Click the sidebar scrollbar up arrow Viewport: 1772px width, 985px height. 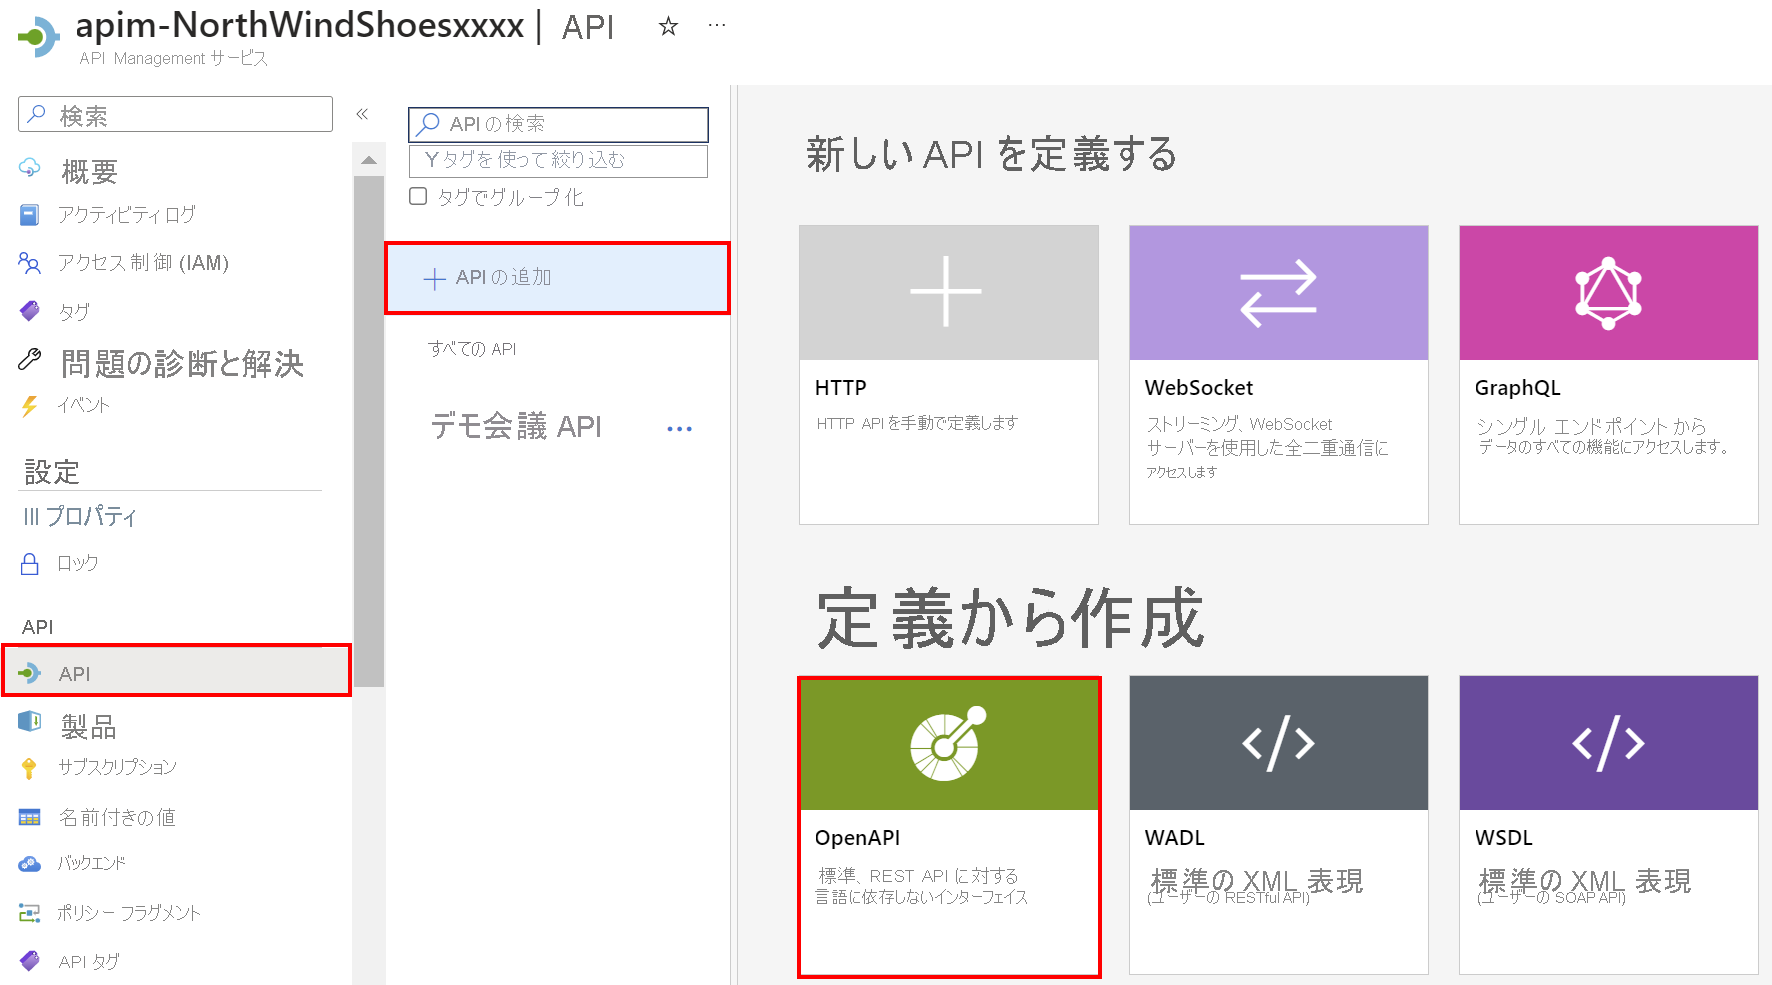coord(369,160)
